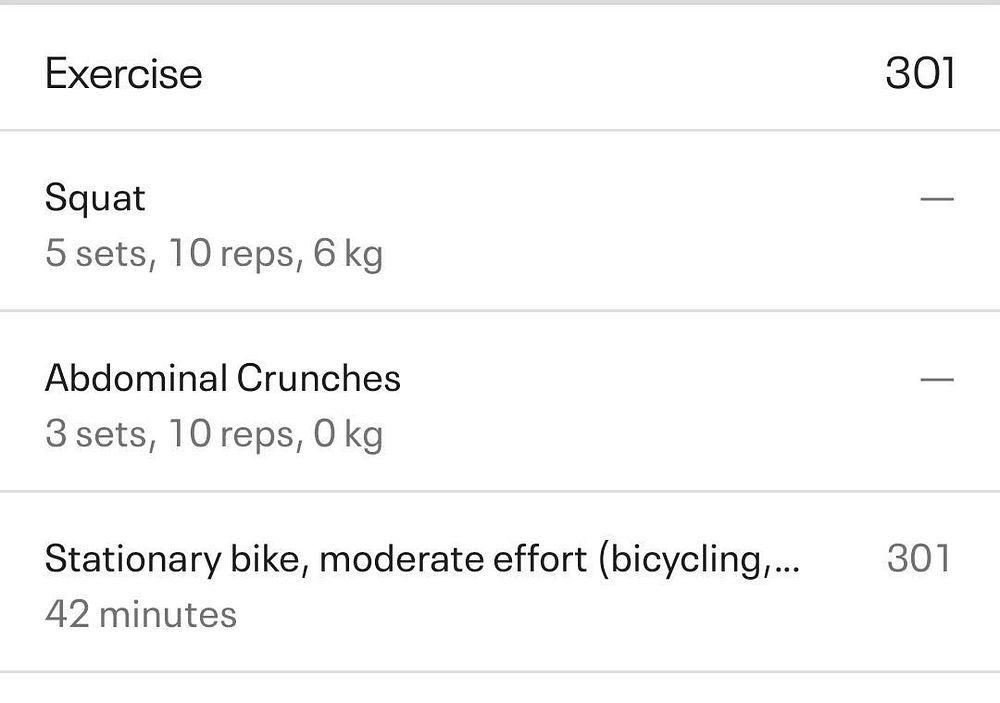Click the "0 kg" weight under Abdominal Crunches
The image size is (1000, 703).
click(x=348, y=434)
